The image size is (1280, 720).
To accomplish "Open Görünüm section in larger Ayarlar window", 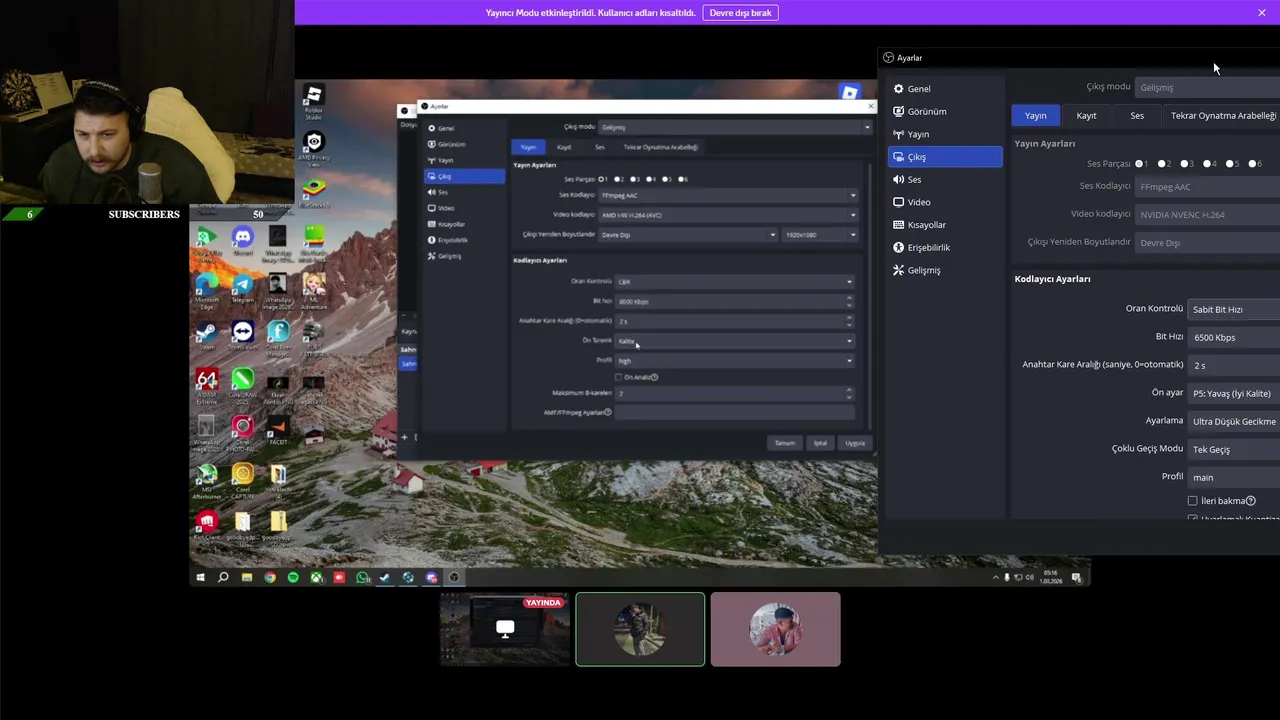I will pyautogui.click(x=945, y=111).
